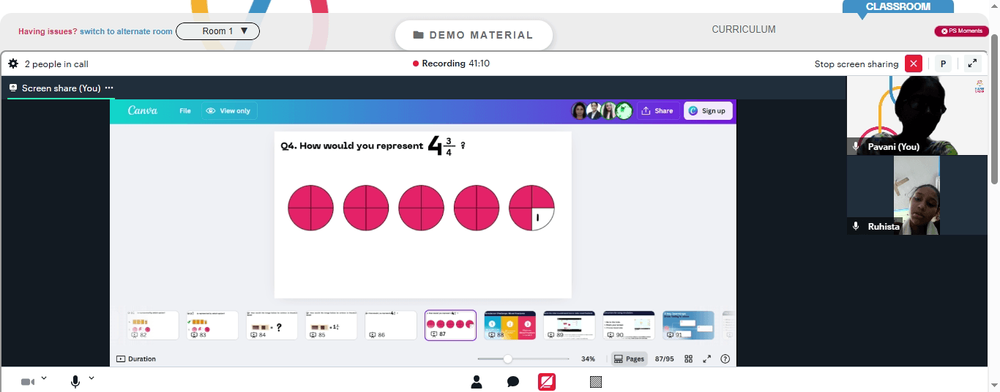Enter Canva fullscreen presentation icon
The width and height of the screenshot is (1000, 392).
707,359
